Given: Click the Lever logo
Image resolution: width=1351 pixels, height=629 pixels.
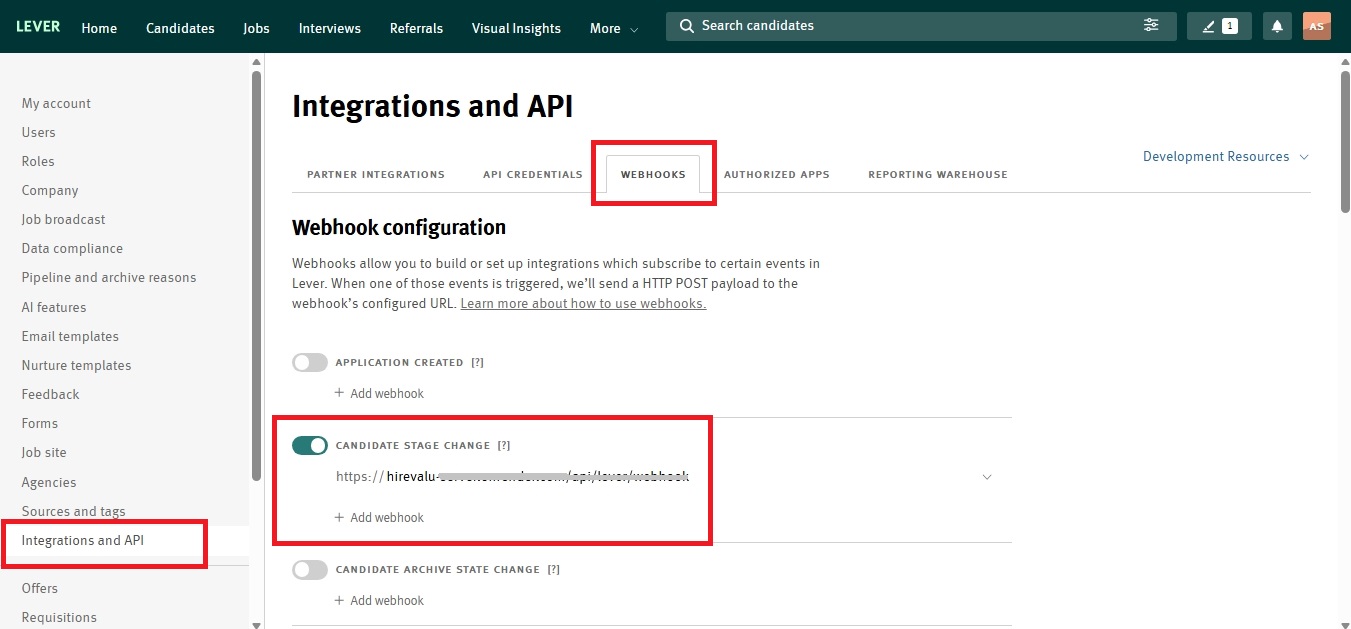Looking at the screenshot, I should (x=38, y=27).
